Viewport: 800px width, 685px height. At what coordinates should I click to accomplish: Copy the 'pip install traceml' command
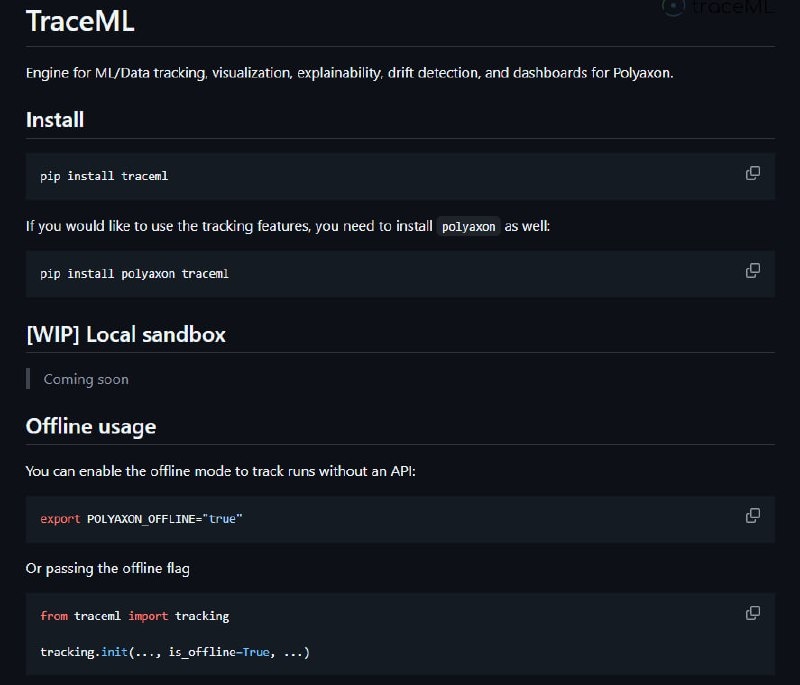(x=753, y=173)
